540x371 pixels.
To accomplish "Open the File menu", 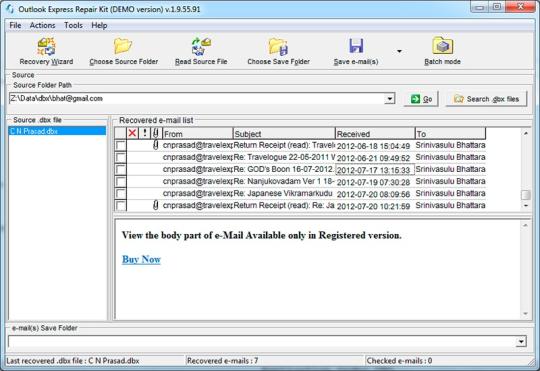I will [15, 25].
